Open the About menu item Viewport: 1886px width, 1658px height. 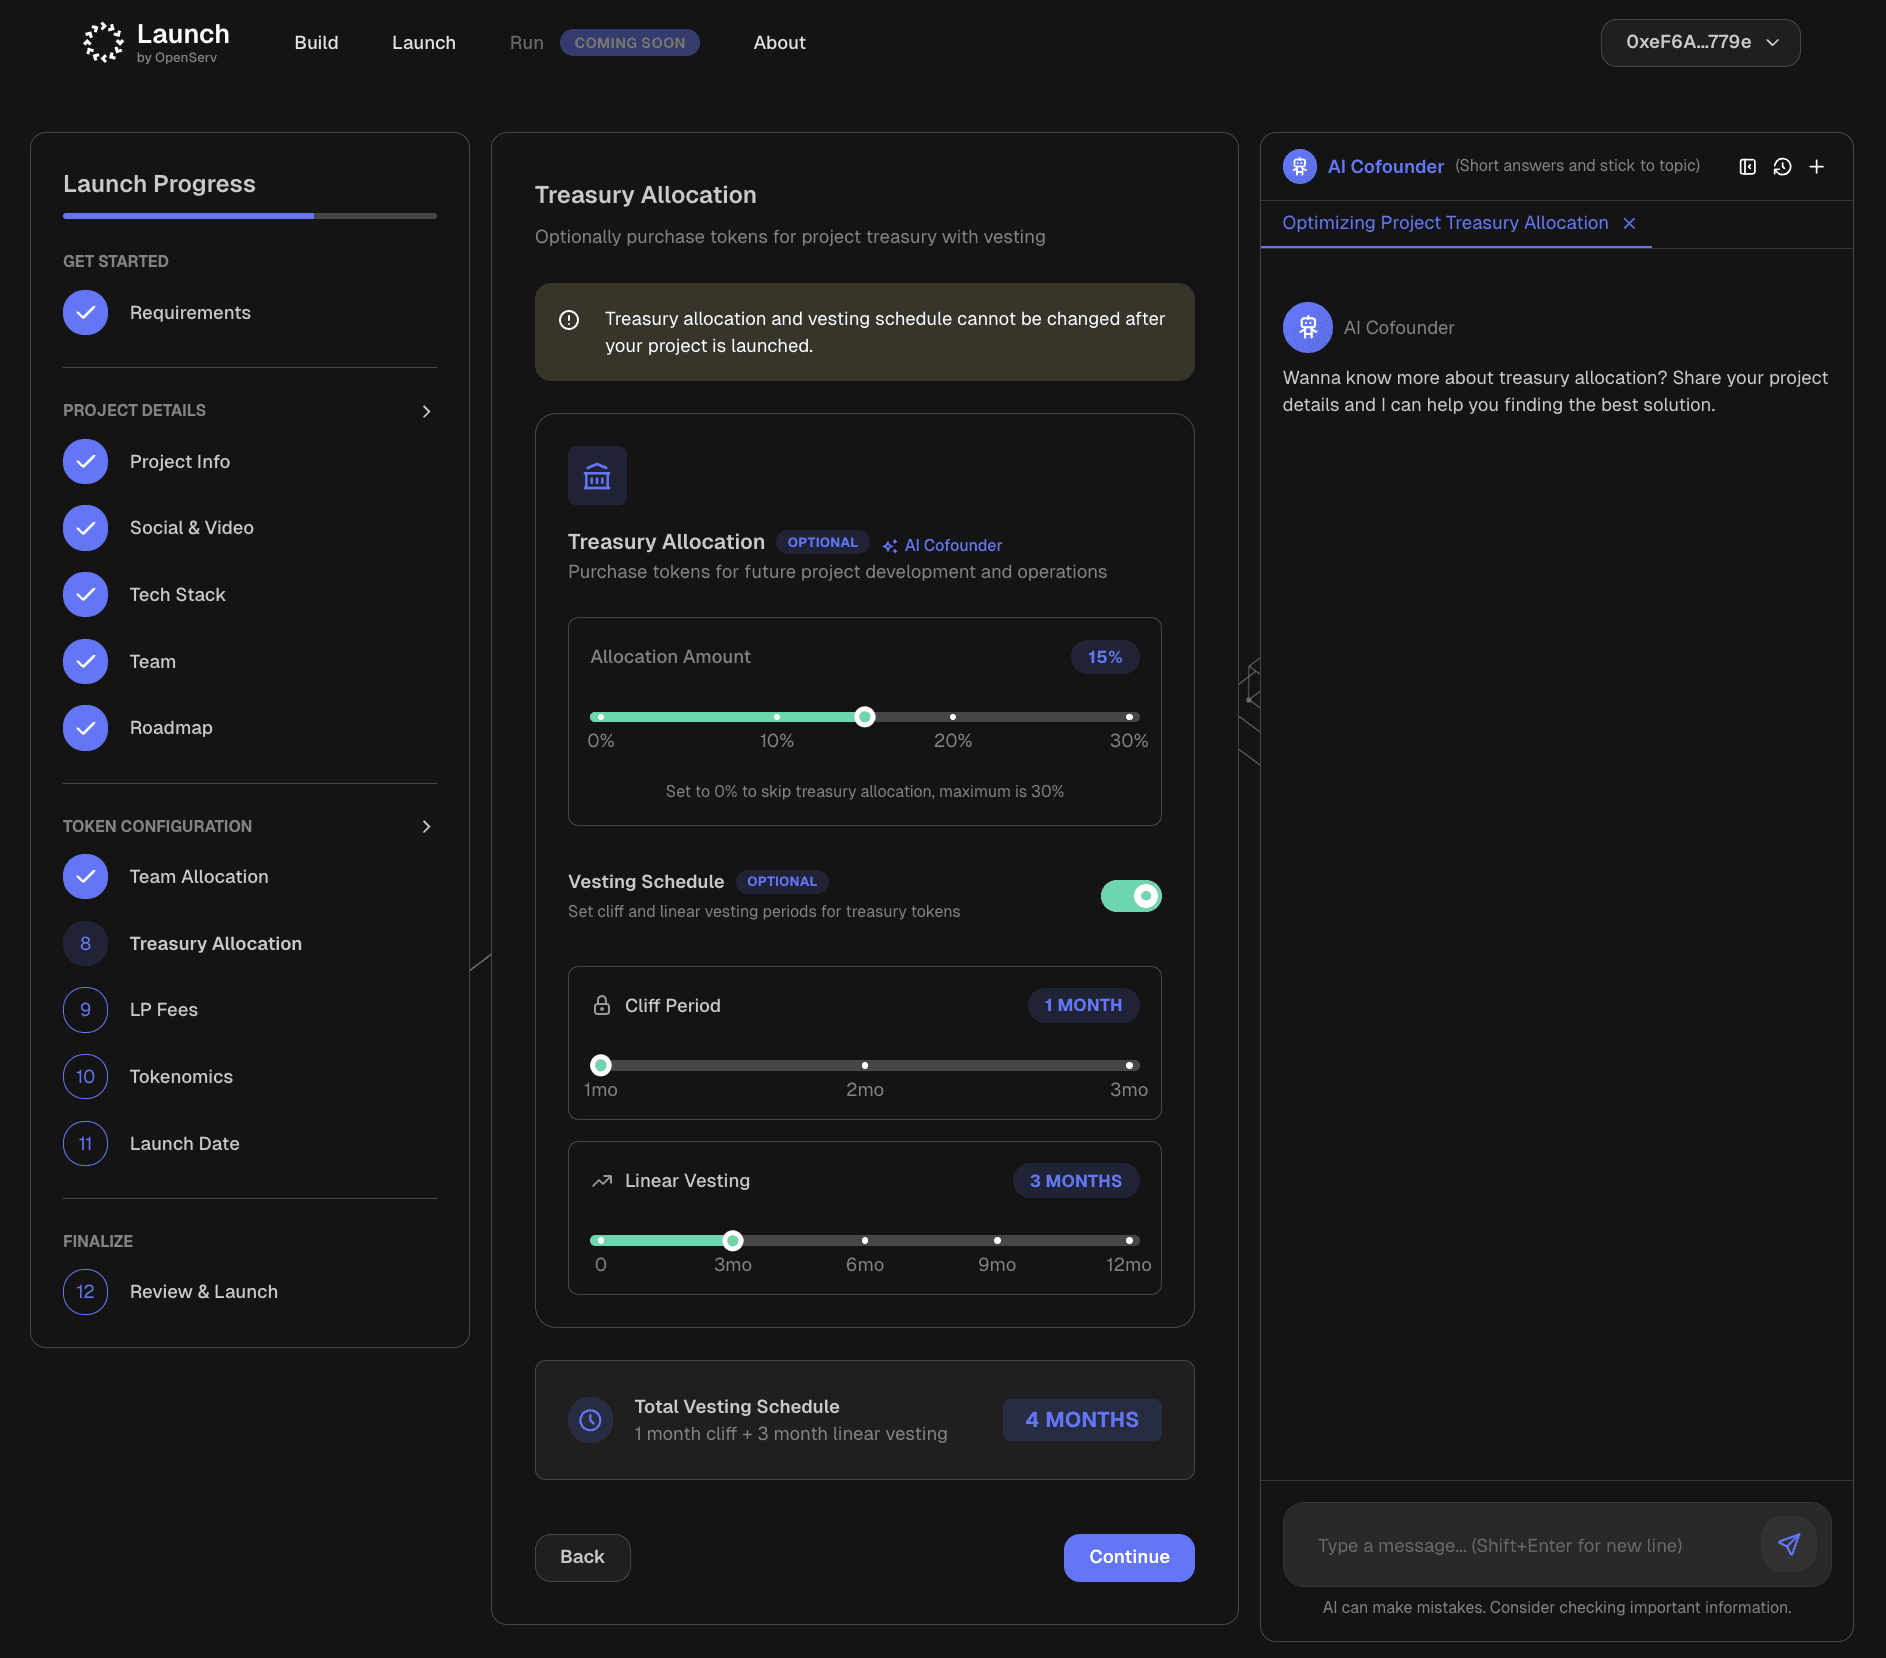(x=779, y=43)
